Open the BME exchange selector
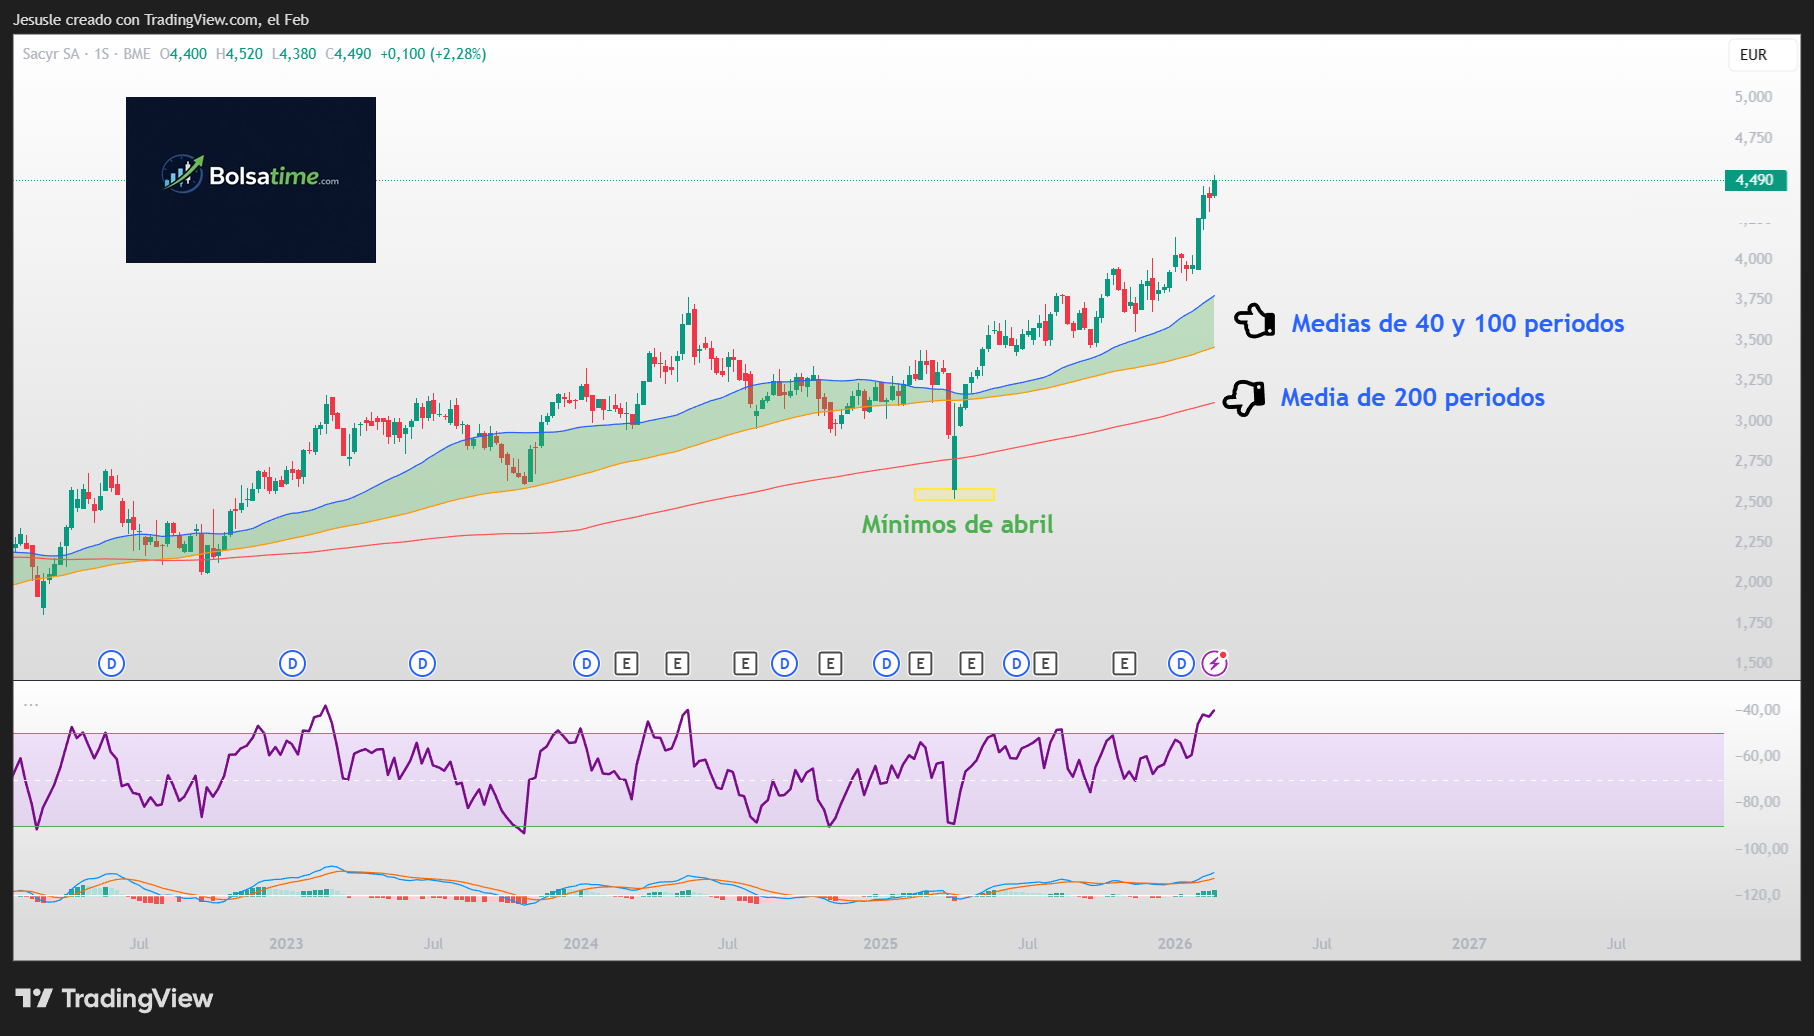 [x=135, y=54]
